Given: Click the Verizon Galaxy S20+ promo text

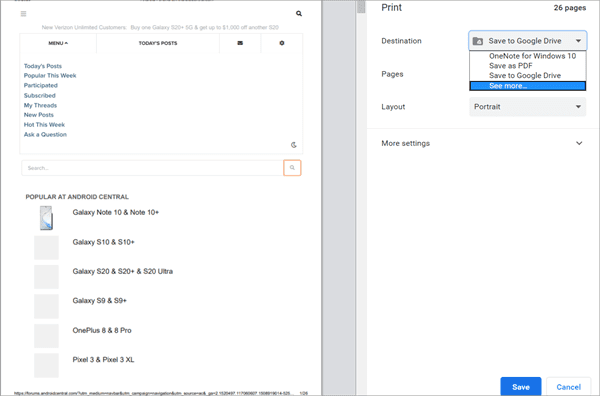Looking at the screenshot, I should point(160,28).
